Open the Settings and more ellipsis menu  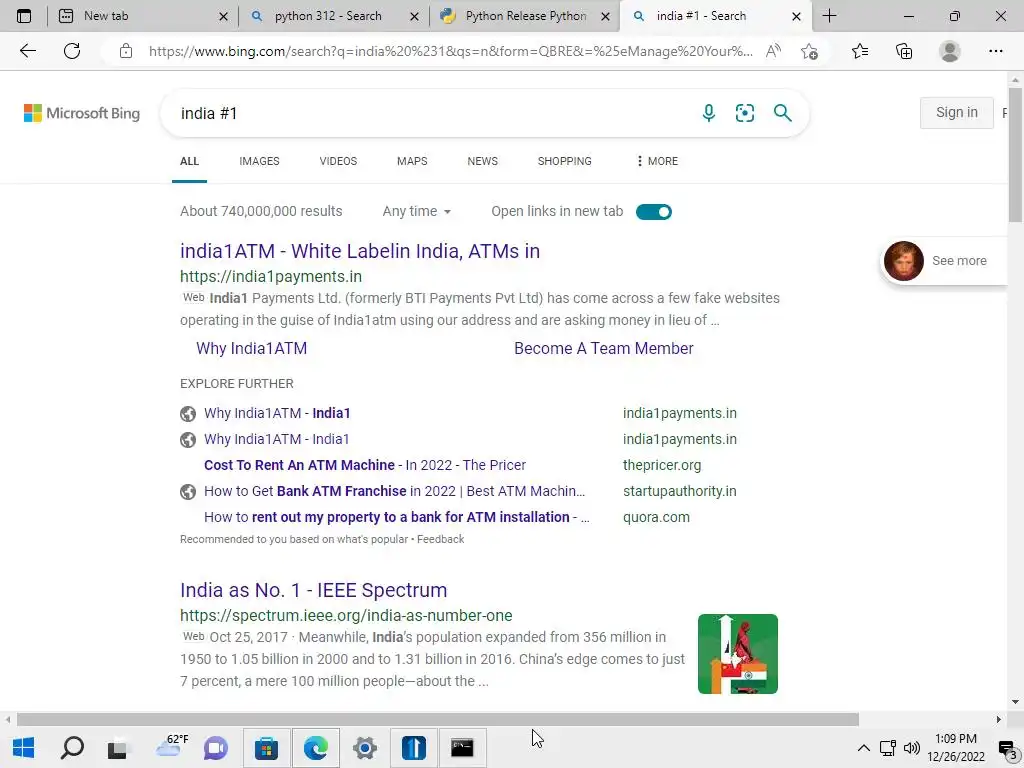tap(995, 51)
